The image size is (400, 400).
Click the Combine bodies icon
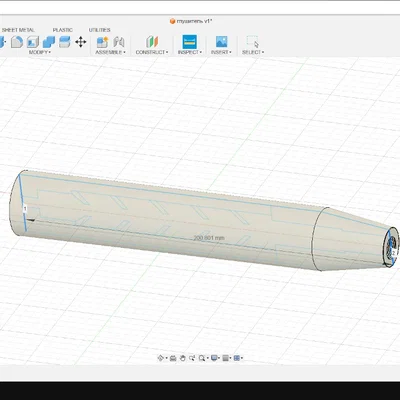coord(49,42)
